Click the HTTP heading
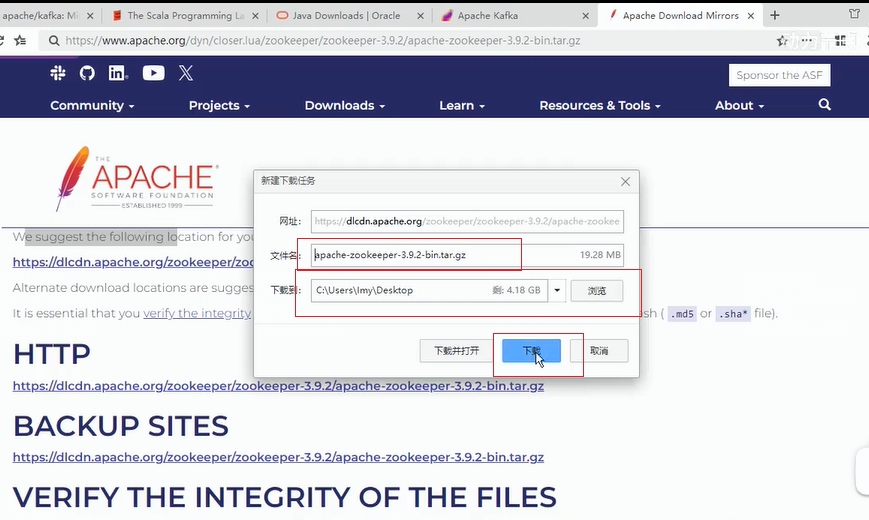The width and height of the screenshot is (869, 520). [52, 354]
